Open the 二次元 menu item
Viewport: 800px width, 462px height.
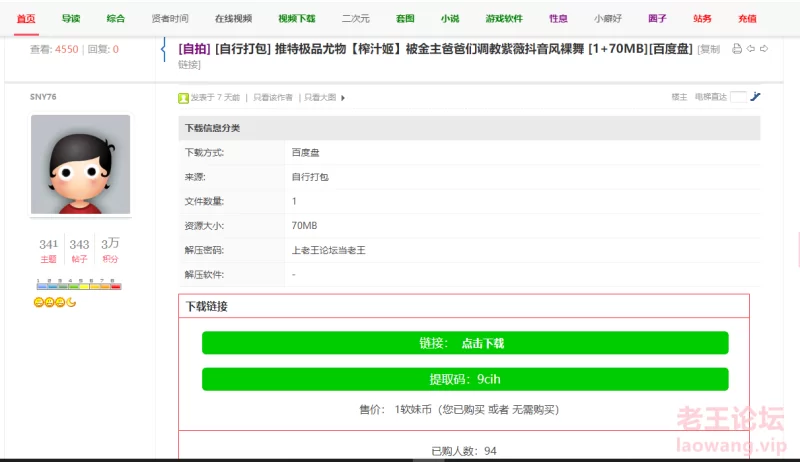tap(356, 19)
